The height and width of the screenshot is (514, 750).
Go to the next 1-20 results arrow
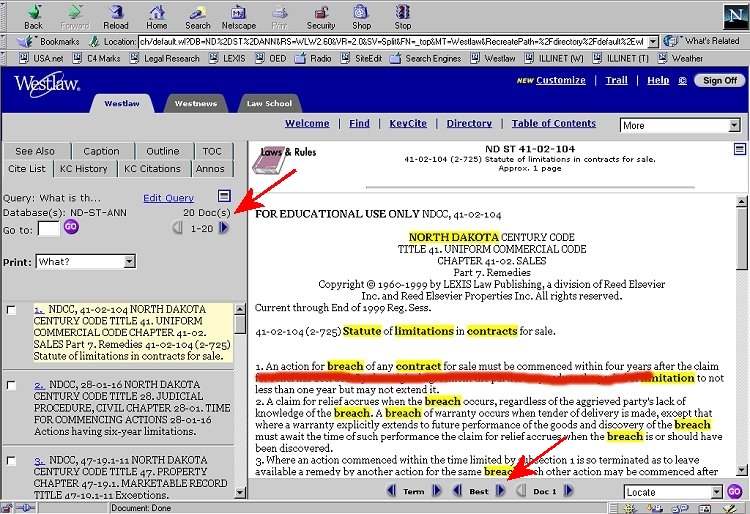pyautogui.click(x=223, y=228)
